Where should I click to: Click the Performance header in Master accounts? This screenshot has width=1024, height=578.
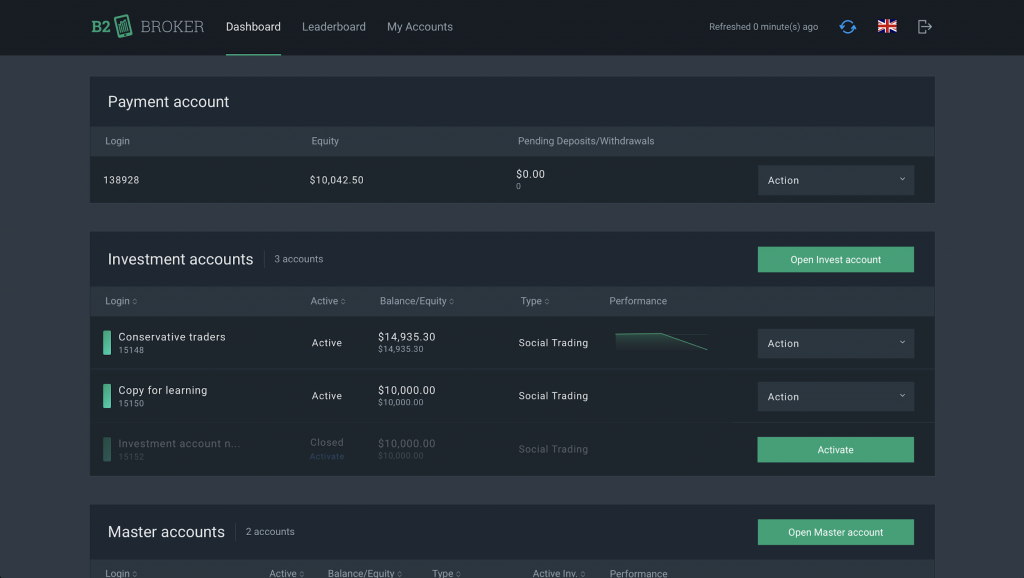click(x=639, y=573)
